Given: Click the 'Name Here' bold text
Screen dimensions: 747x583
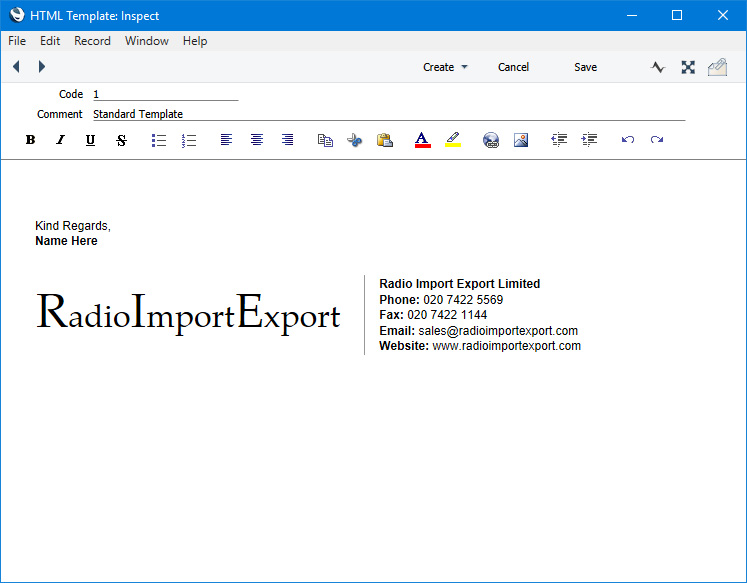Looking at the screenshot, I should (x=66, y=241).
